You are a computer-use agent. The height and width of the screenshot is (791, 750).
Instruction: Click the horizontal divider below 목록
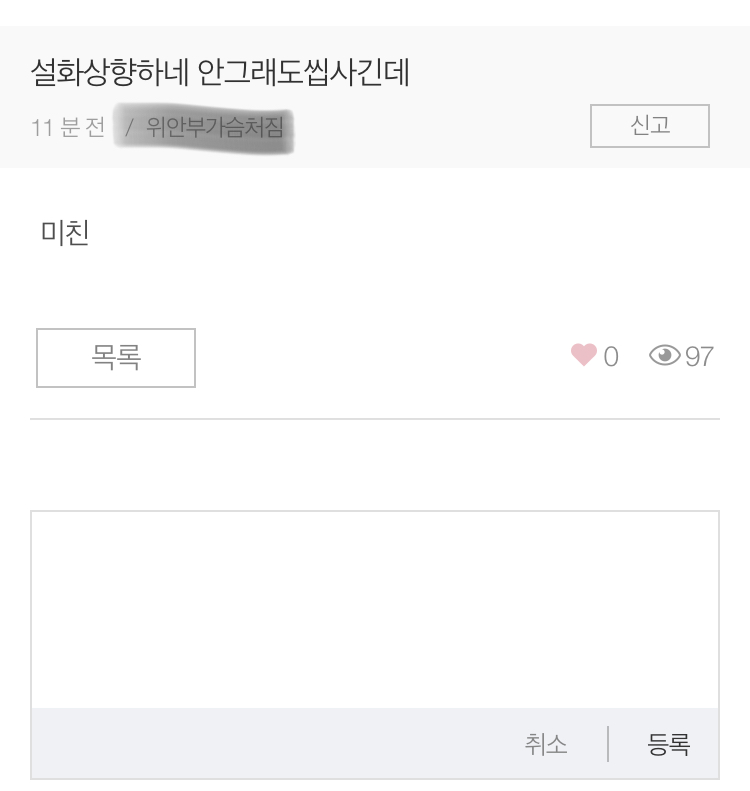point(375,419)
